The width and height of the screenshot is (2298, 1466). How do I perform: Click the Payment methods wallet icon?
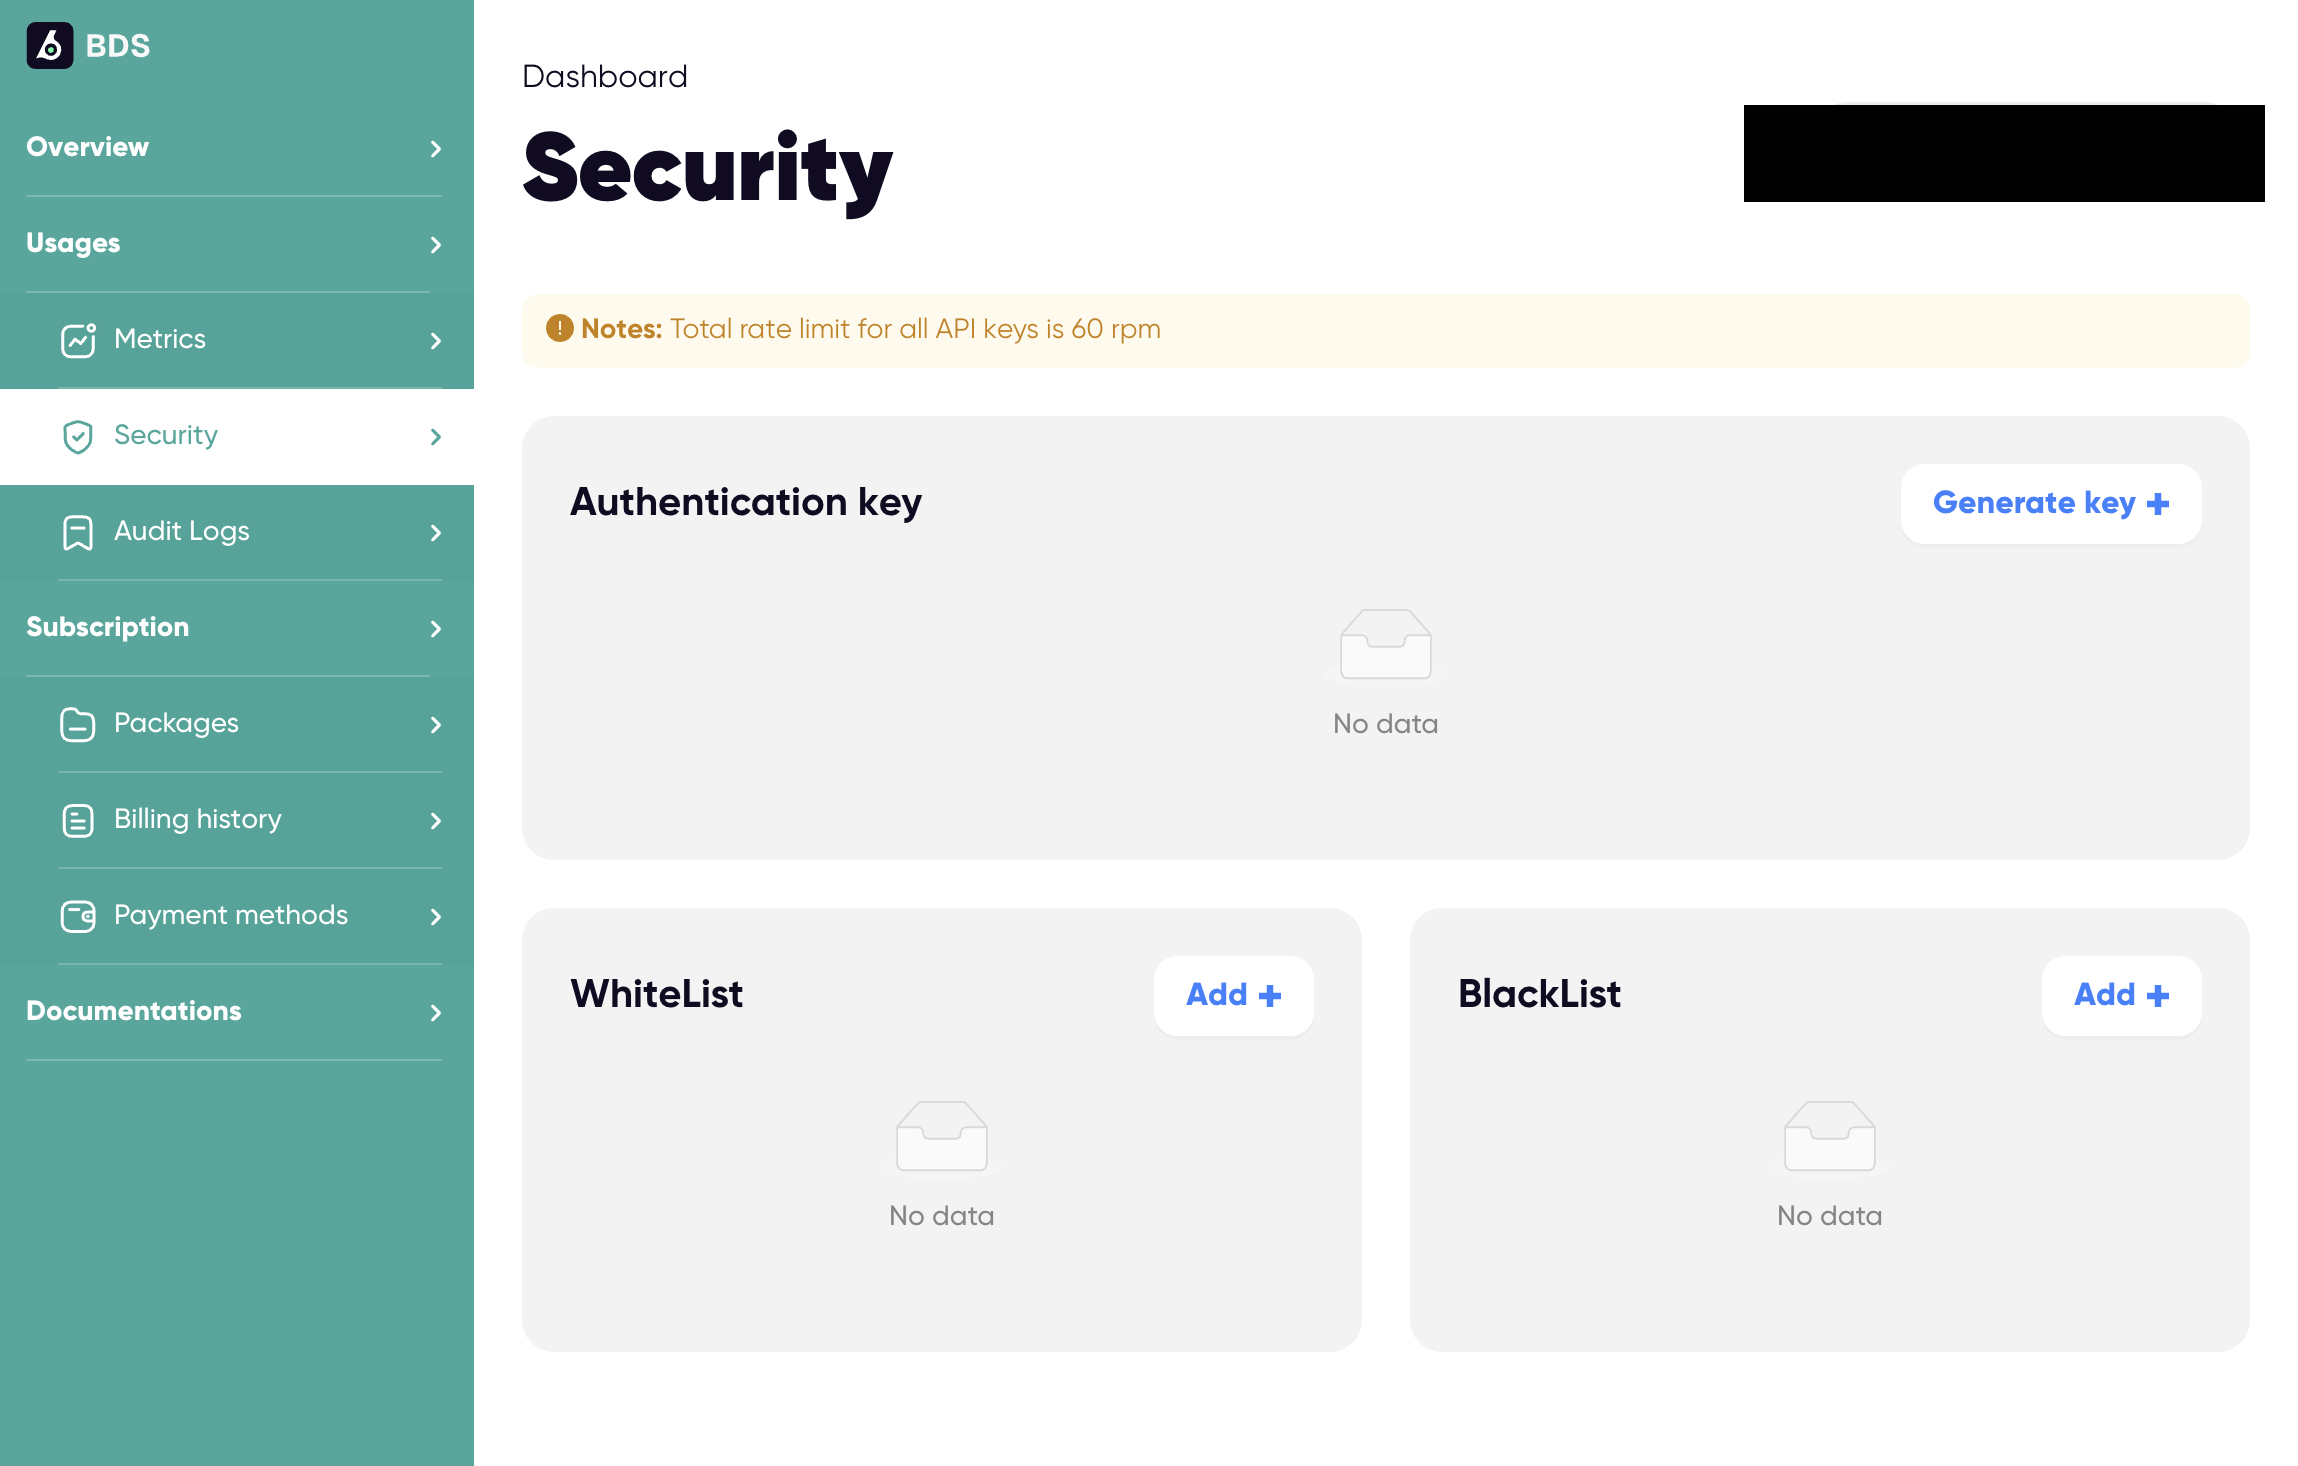click(78, 916)
